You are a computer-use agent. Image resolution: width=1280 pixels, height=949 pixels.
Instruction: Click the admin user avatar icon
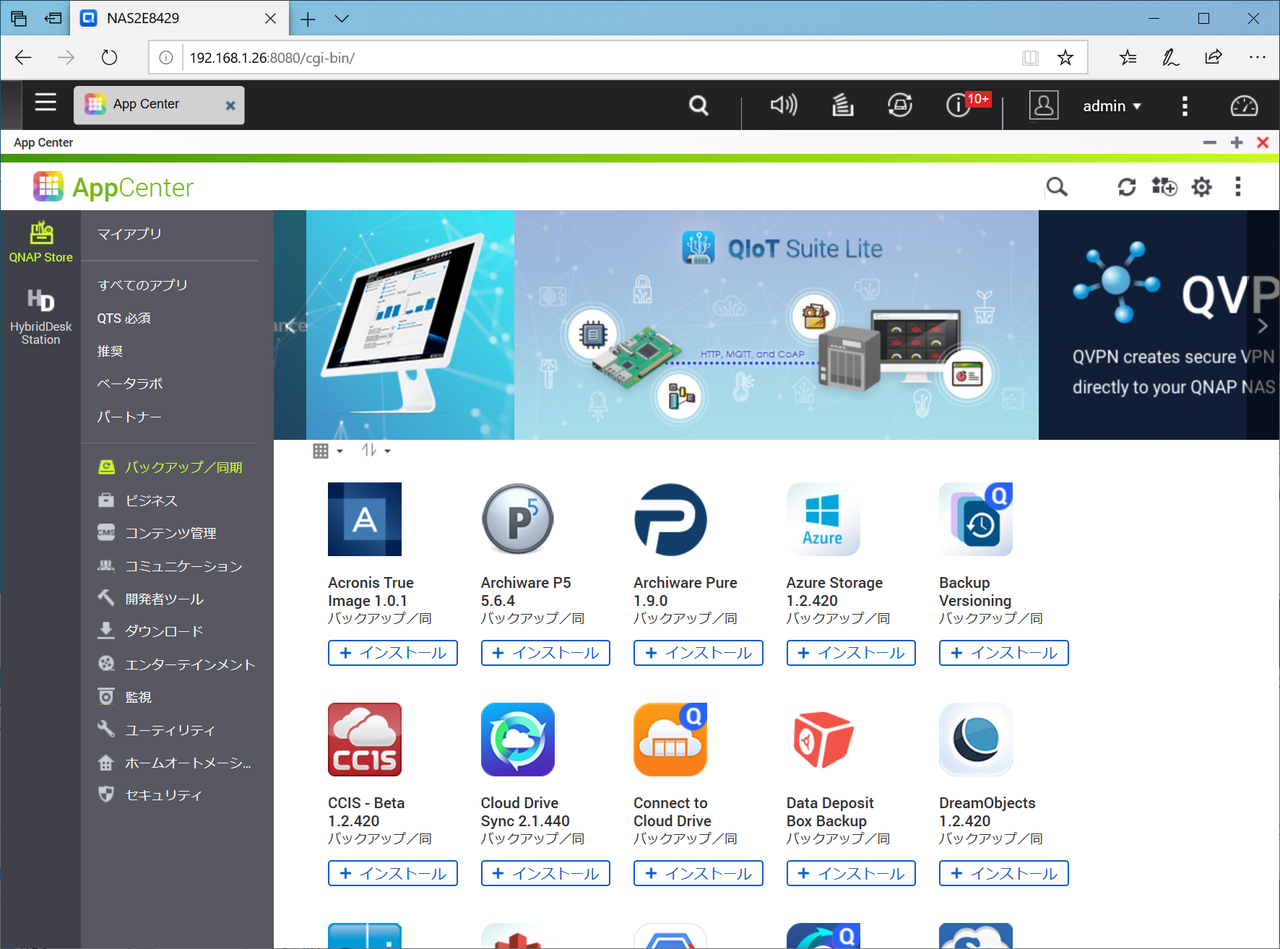click(x=1044, y=105)
